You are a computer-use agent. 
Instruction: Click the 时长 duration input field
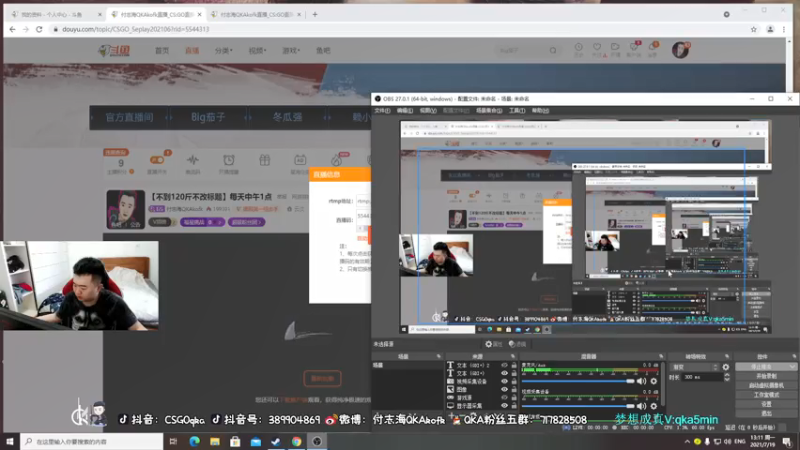point(702,377)
